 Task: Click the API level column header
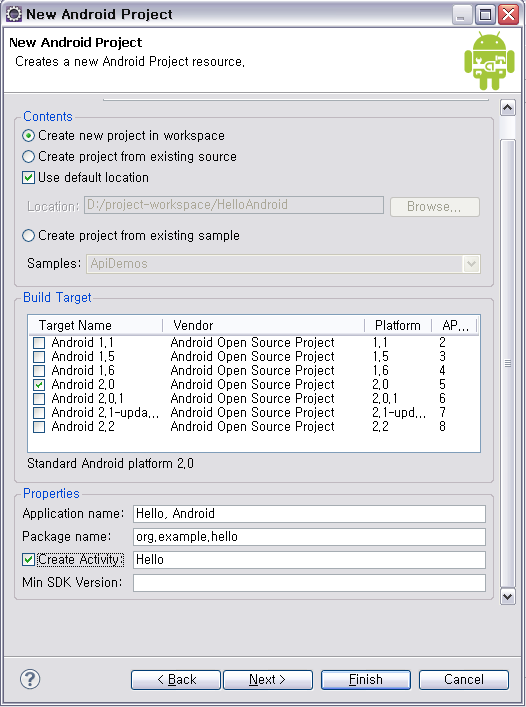point(454,325)
